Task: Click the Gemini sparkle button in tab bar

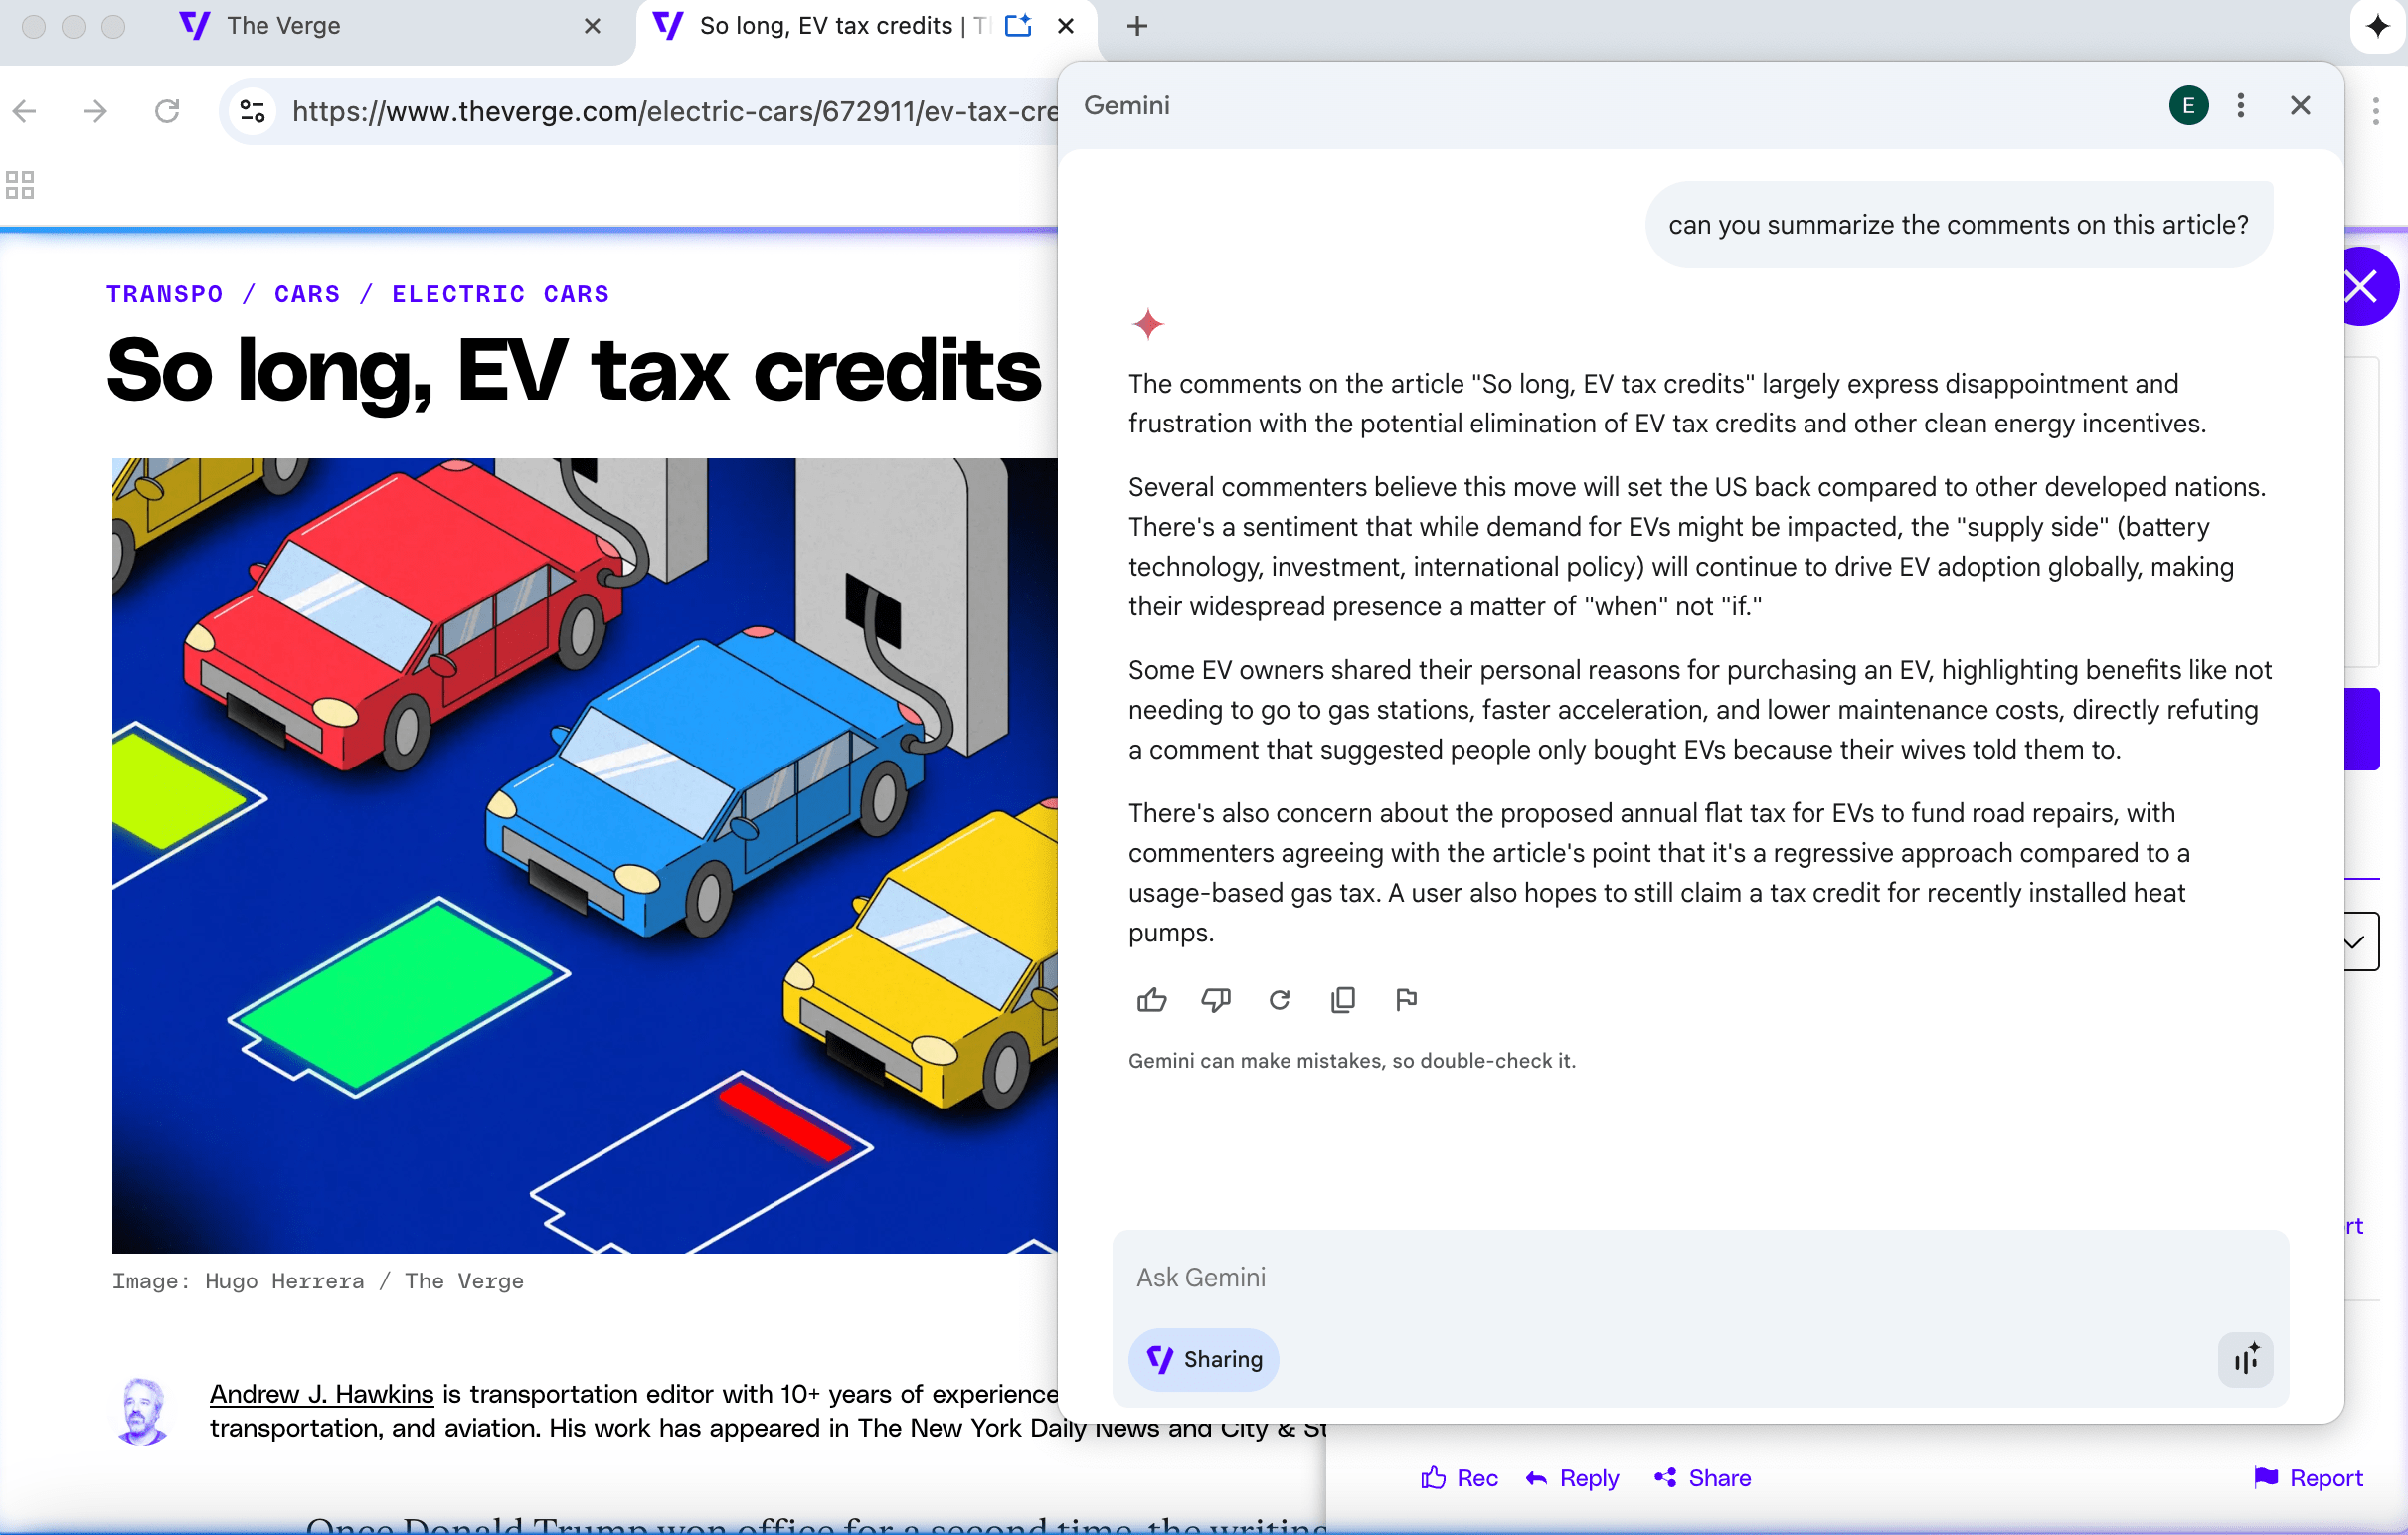Action: pyautogui.click(x=2377, y=26)
